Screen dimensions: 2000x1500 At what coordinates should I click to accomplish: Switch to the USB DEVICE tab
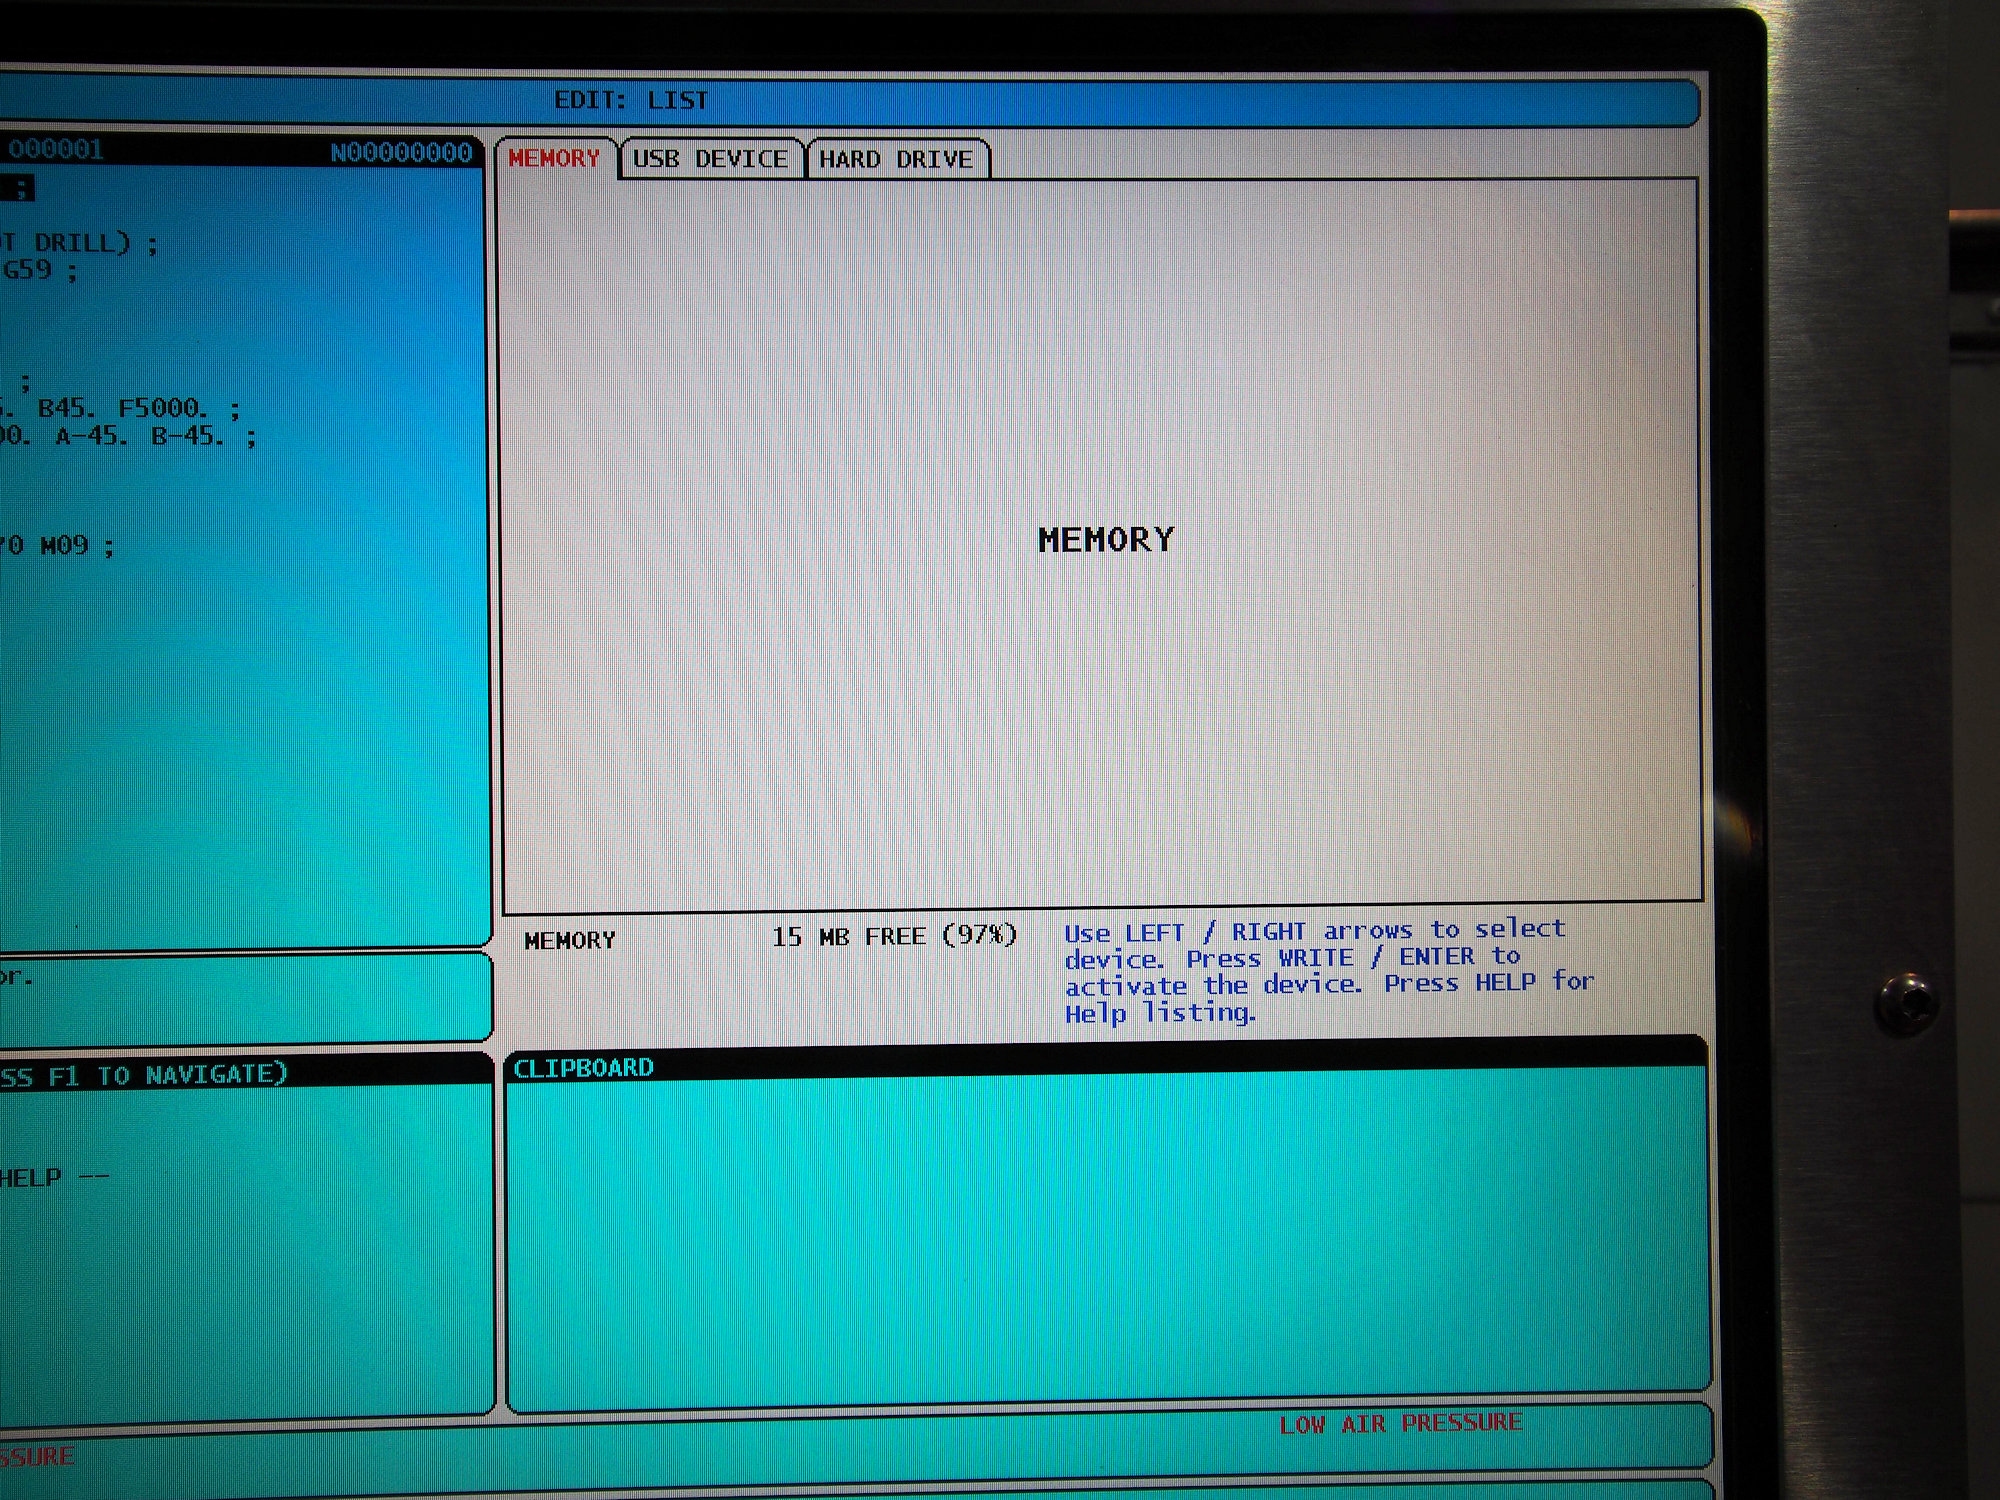[x=710, y=160]
